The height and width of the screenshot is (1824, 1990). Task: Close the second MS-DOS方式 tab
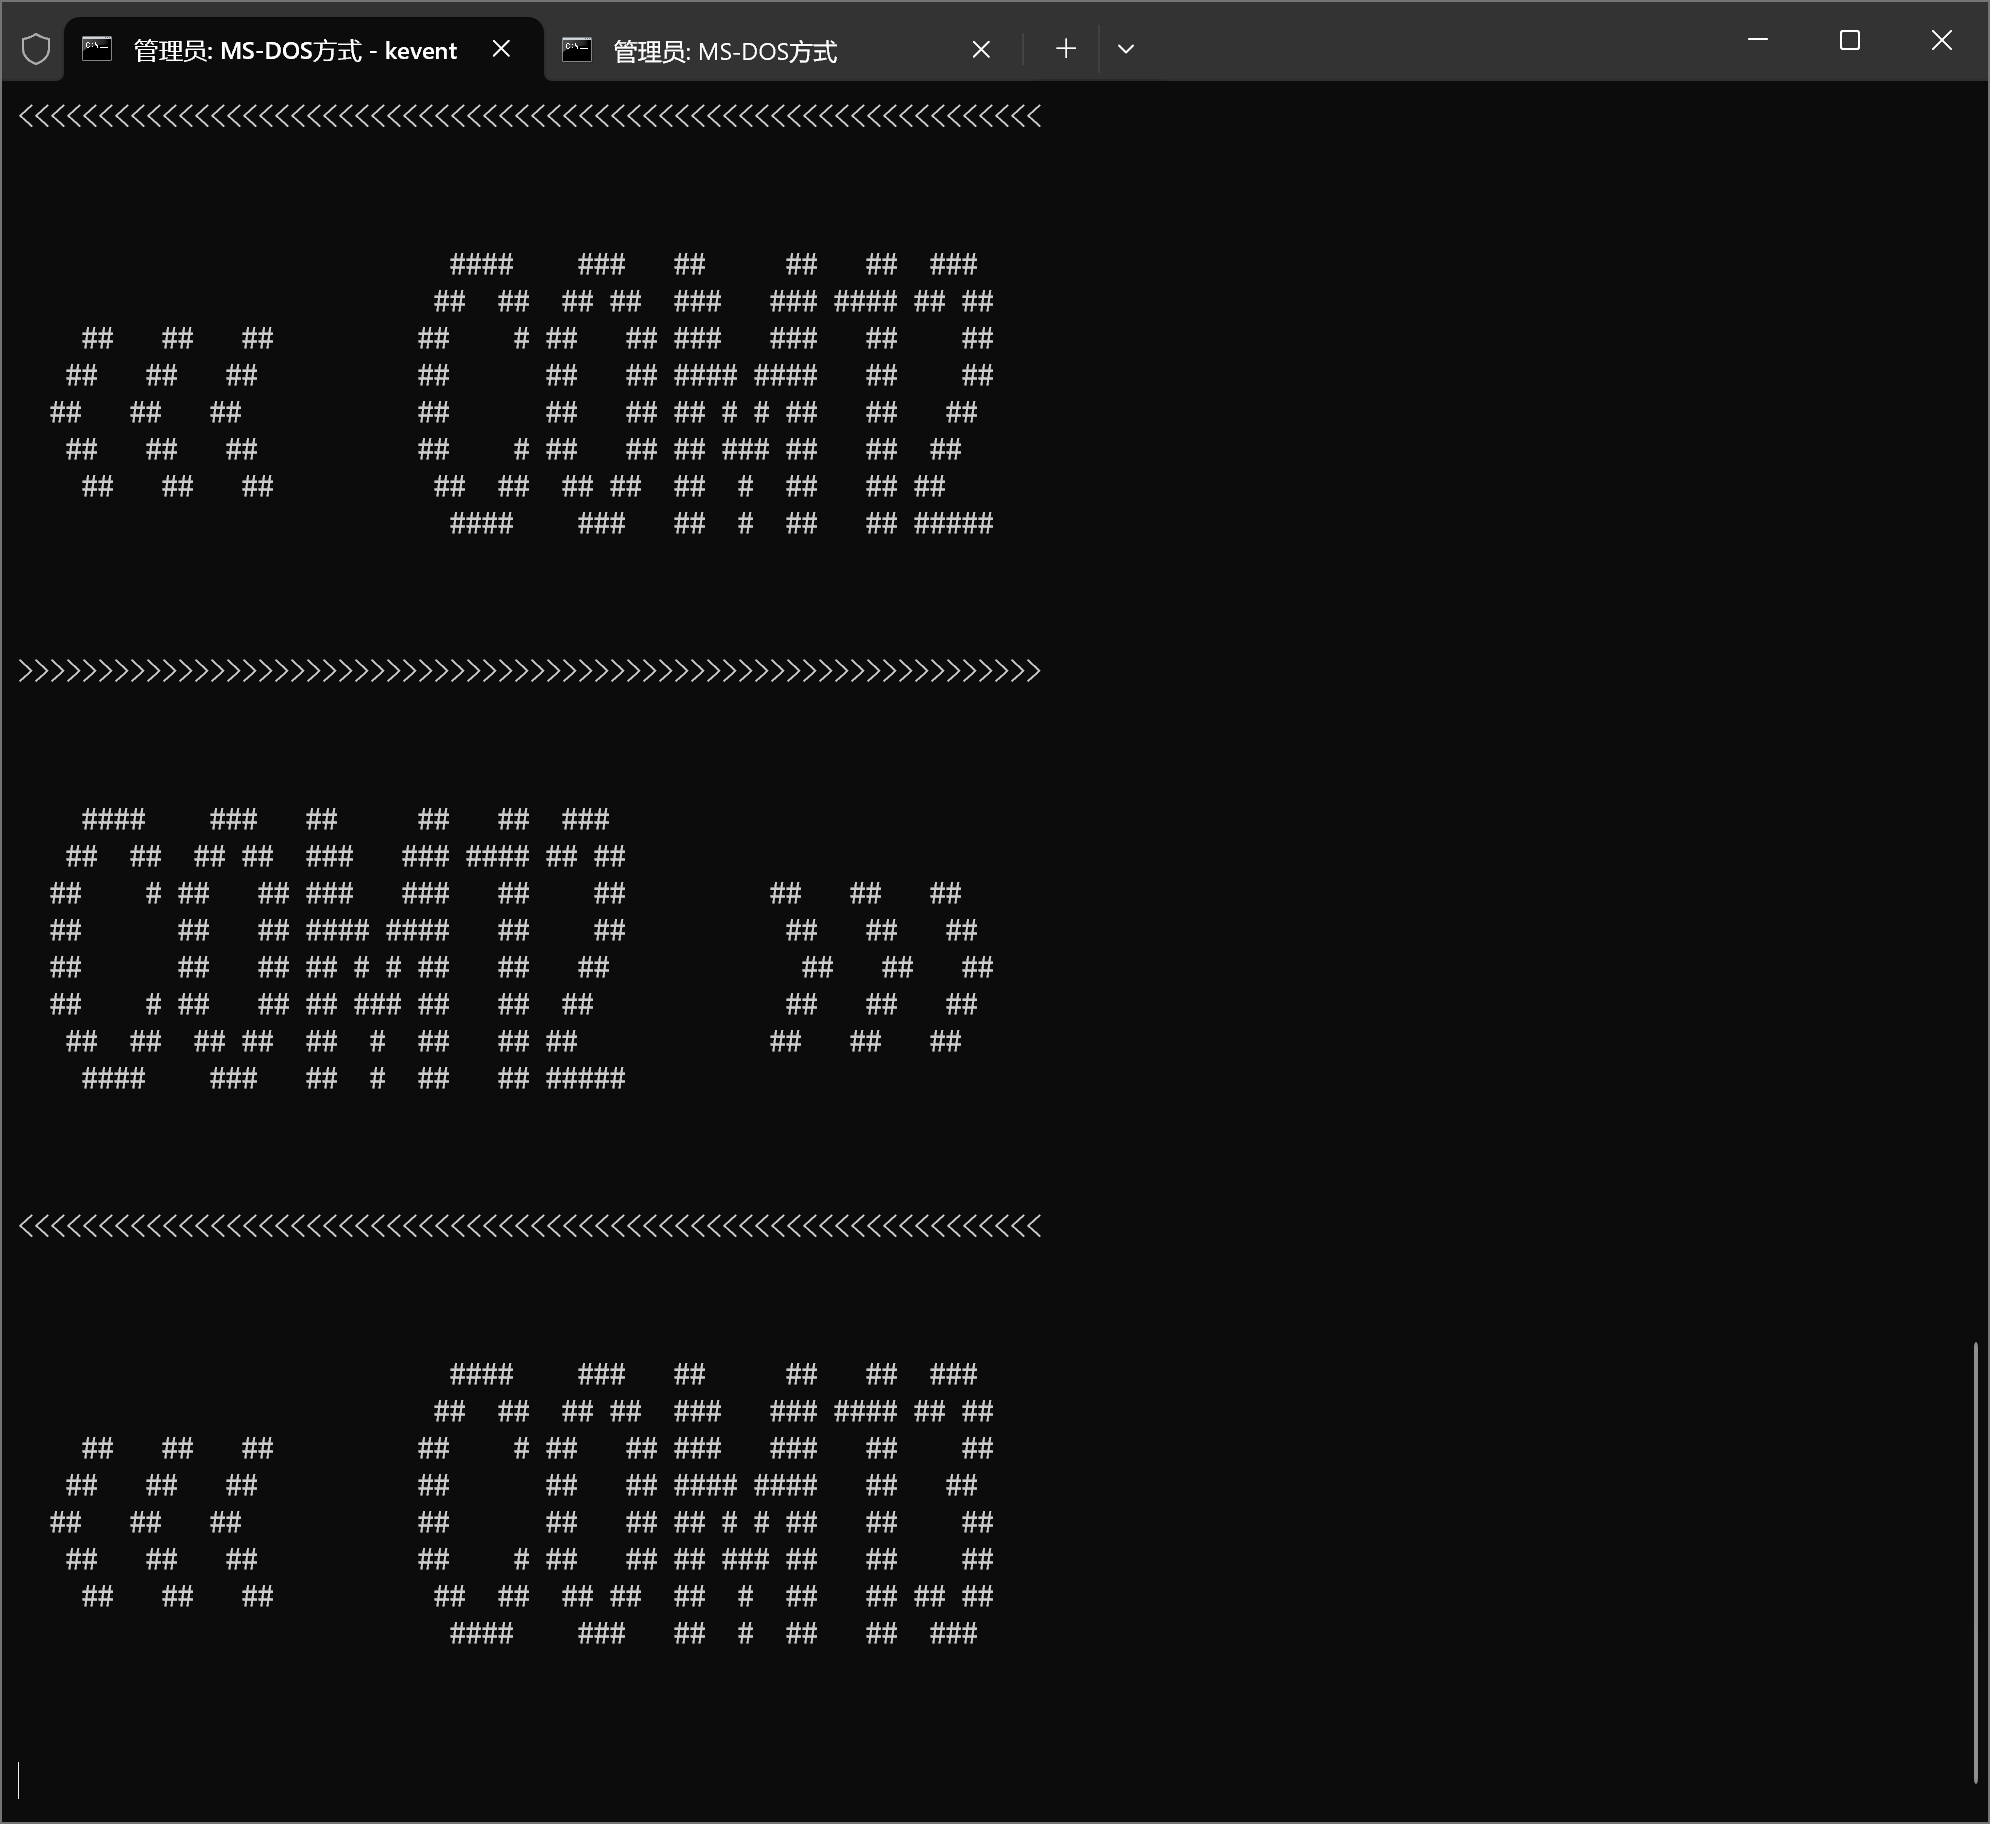tap(981, 50)
